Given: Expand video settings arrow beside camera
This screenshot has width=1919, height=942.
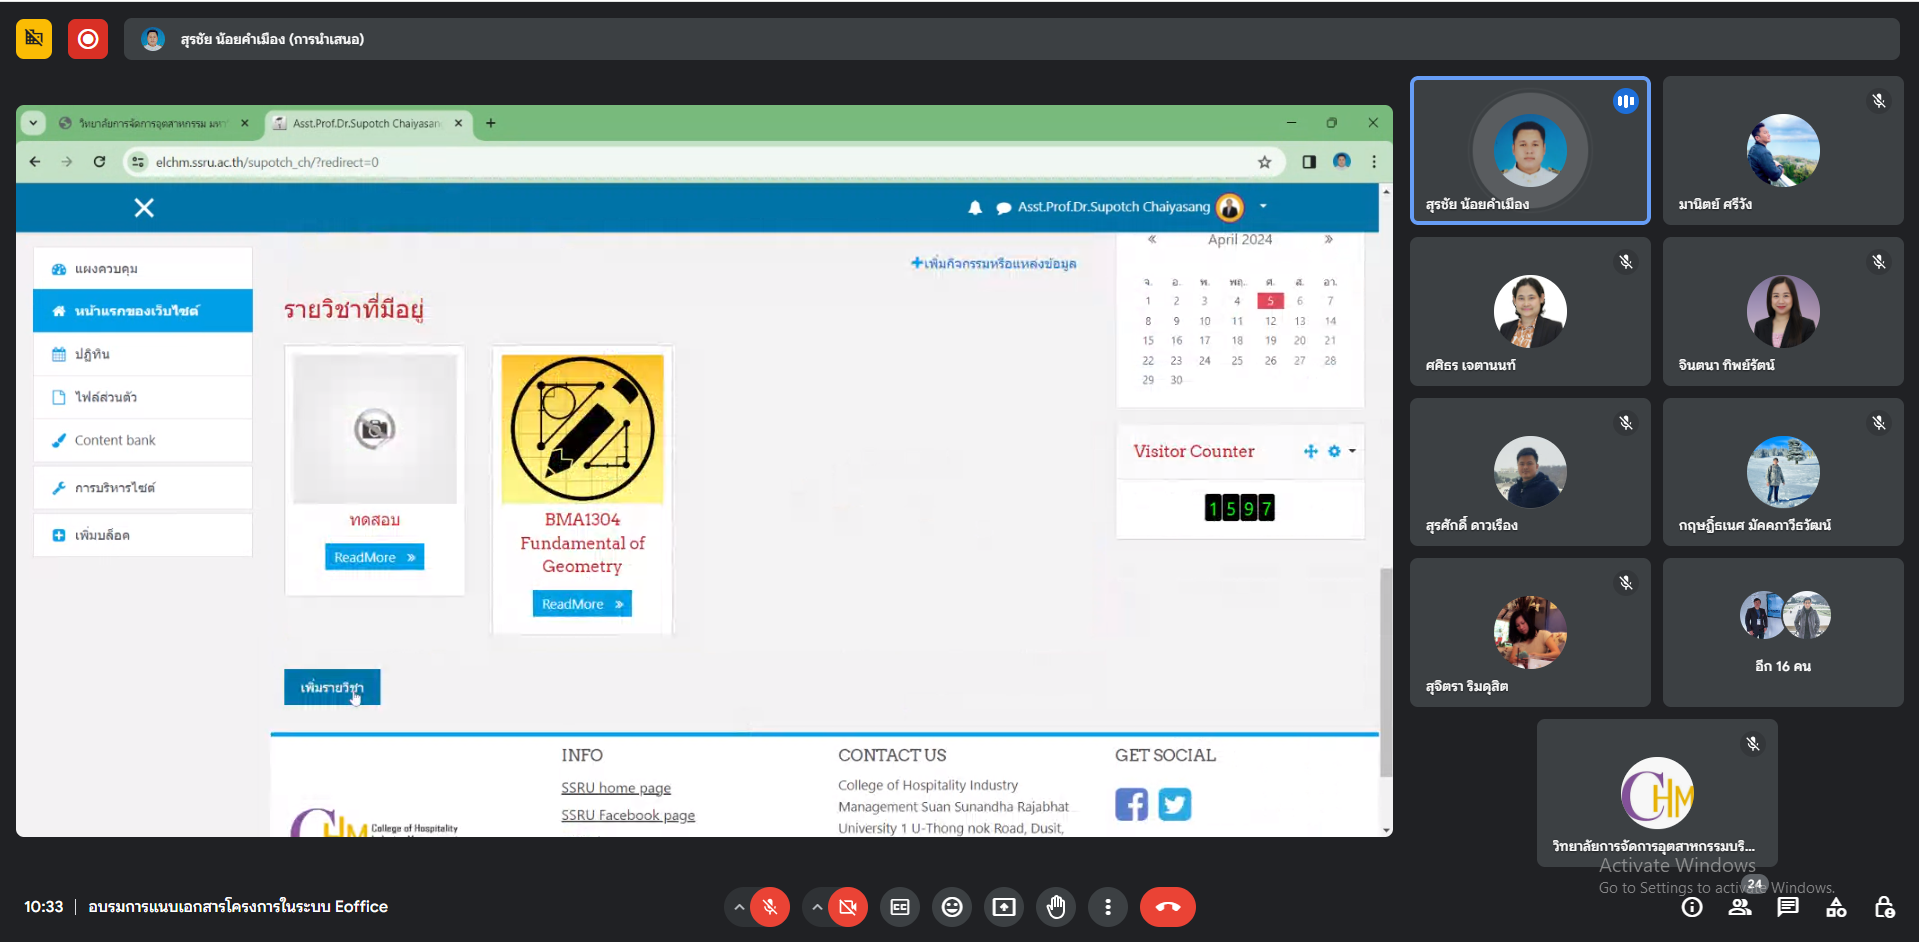Looking at the screenshot, I should coord(817,907).
